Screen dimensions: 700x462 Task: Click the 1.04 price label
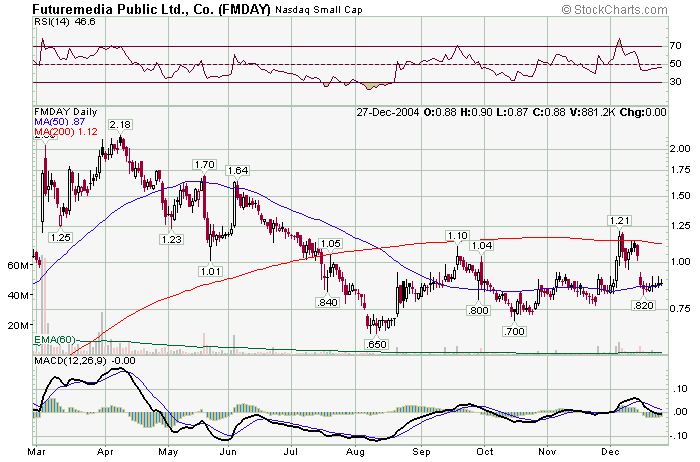coord(482,246)
